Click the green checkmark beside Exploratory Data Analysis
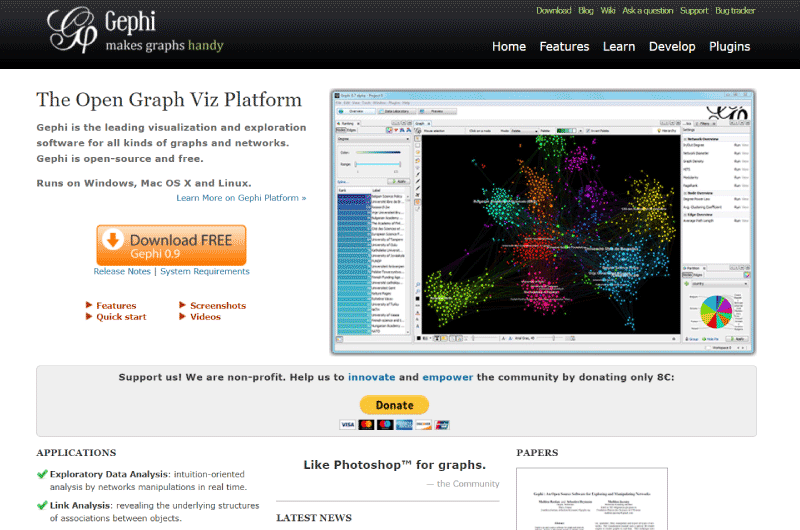The width and height of the screenshot is (800, 530). pyautogui.click(x=42, y=474)
